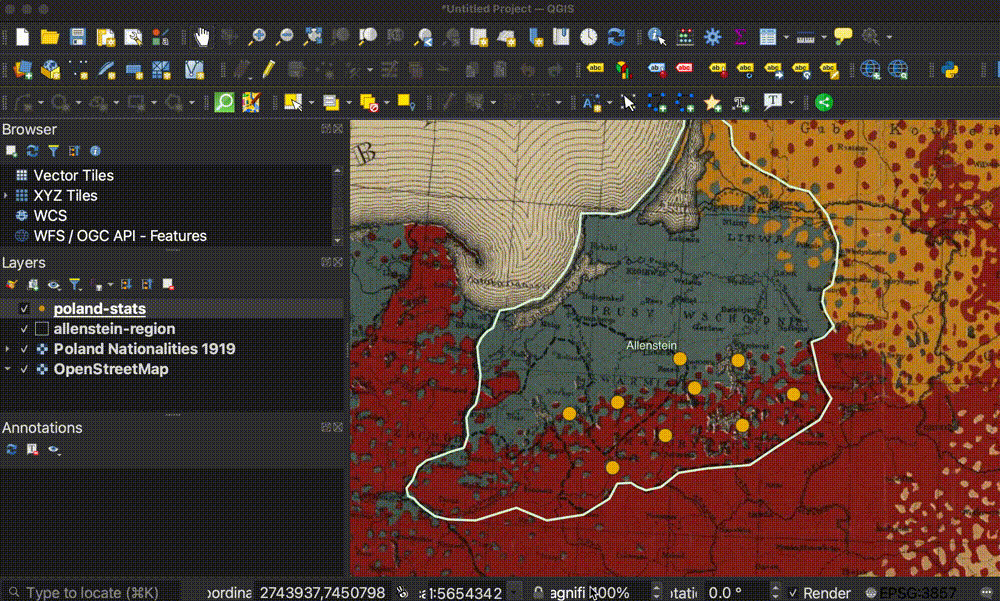Select the poland-stats layer name

coord(99,309)
